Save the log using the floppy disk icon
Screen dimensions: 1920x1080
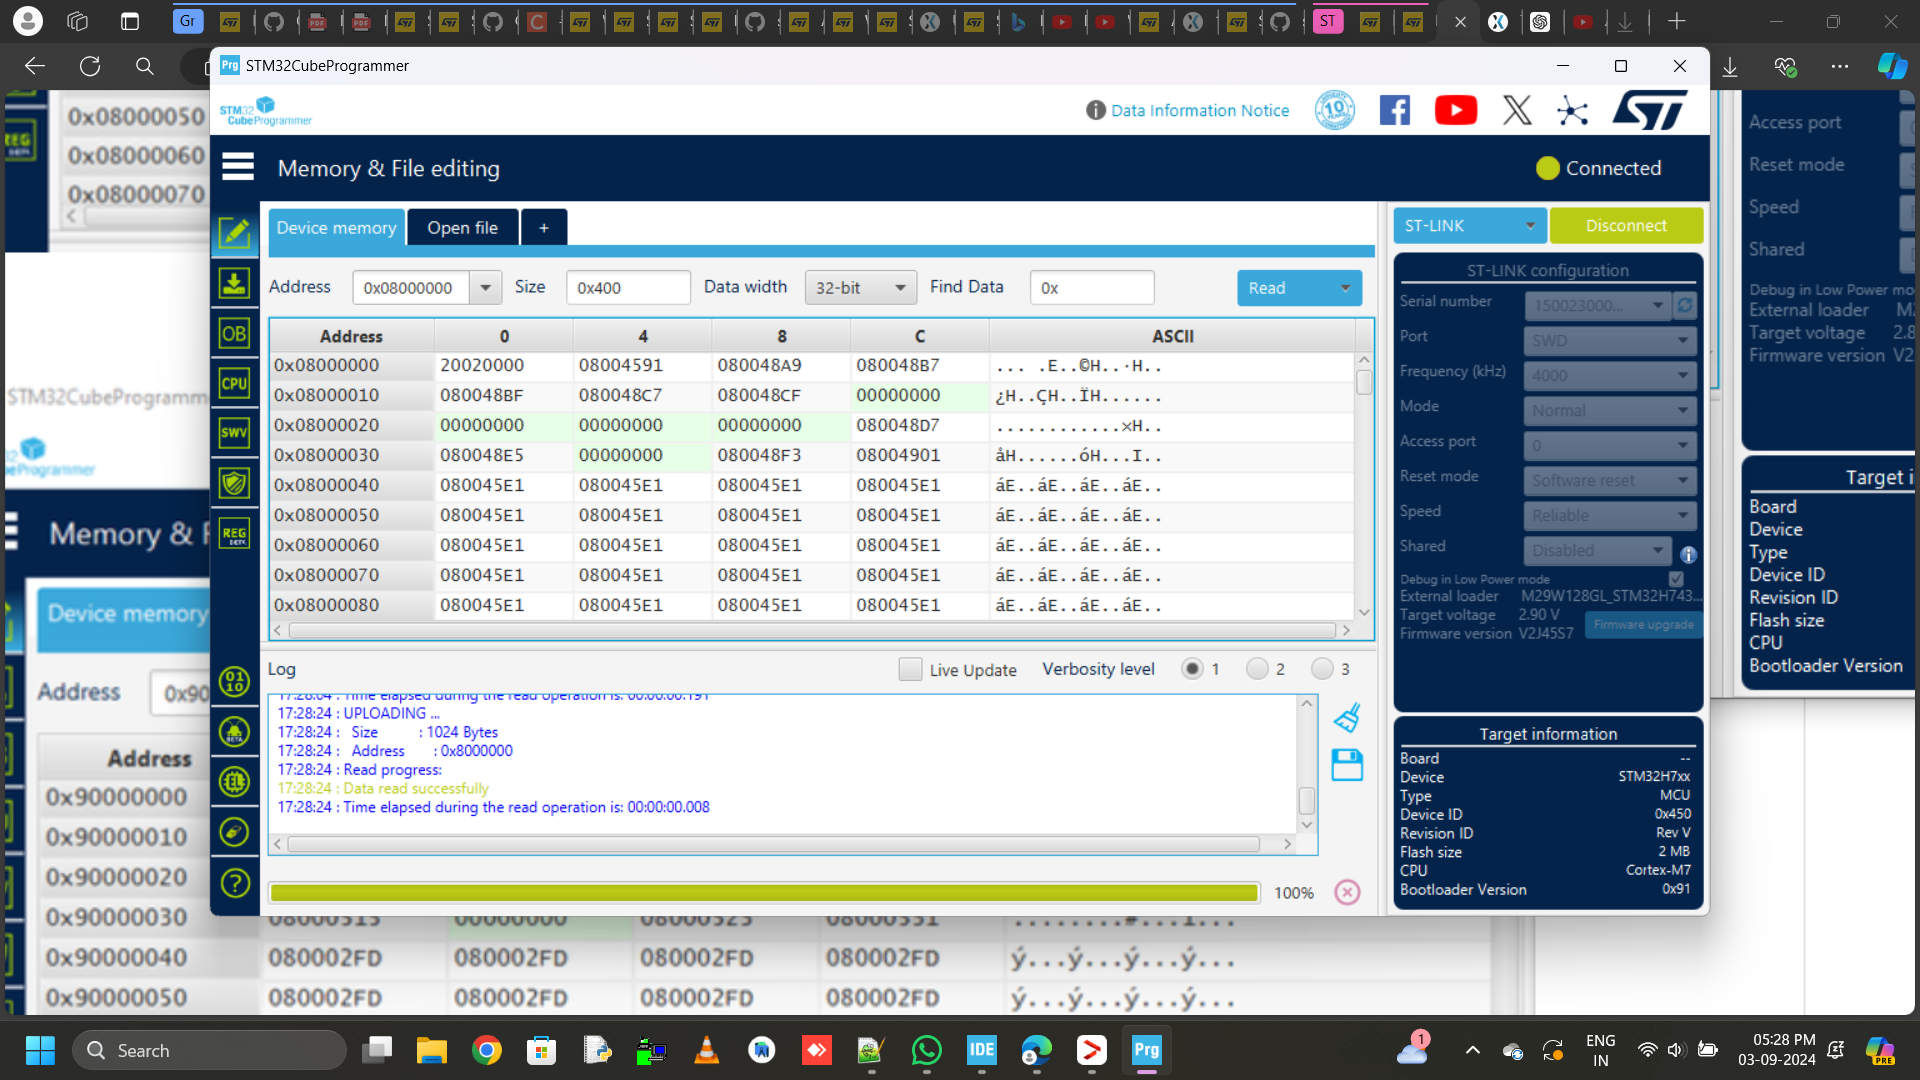pos(1346,765)
